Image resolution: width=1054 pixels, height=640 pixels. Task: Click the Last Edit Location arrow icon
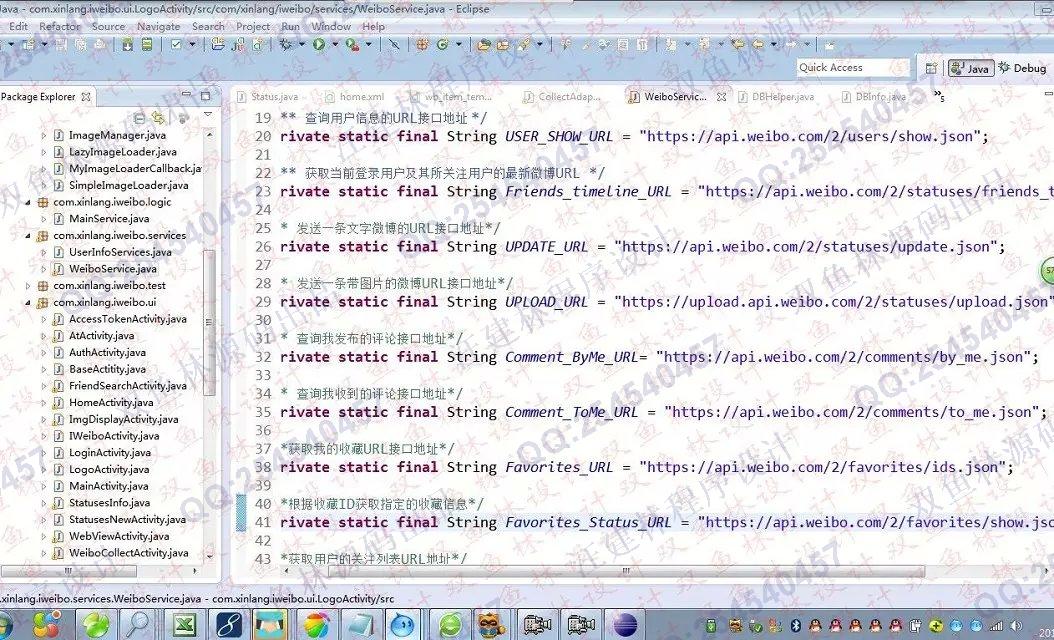(738, 44)
